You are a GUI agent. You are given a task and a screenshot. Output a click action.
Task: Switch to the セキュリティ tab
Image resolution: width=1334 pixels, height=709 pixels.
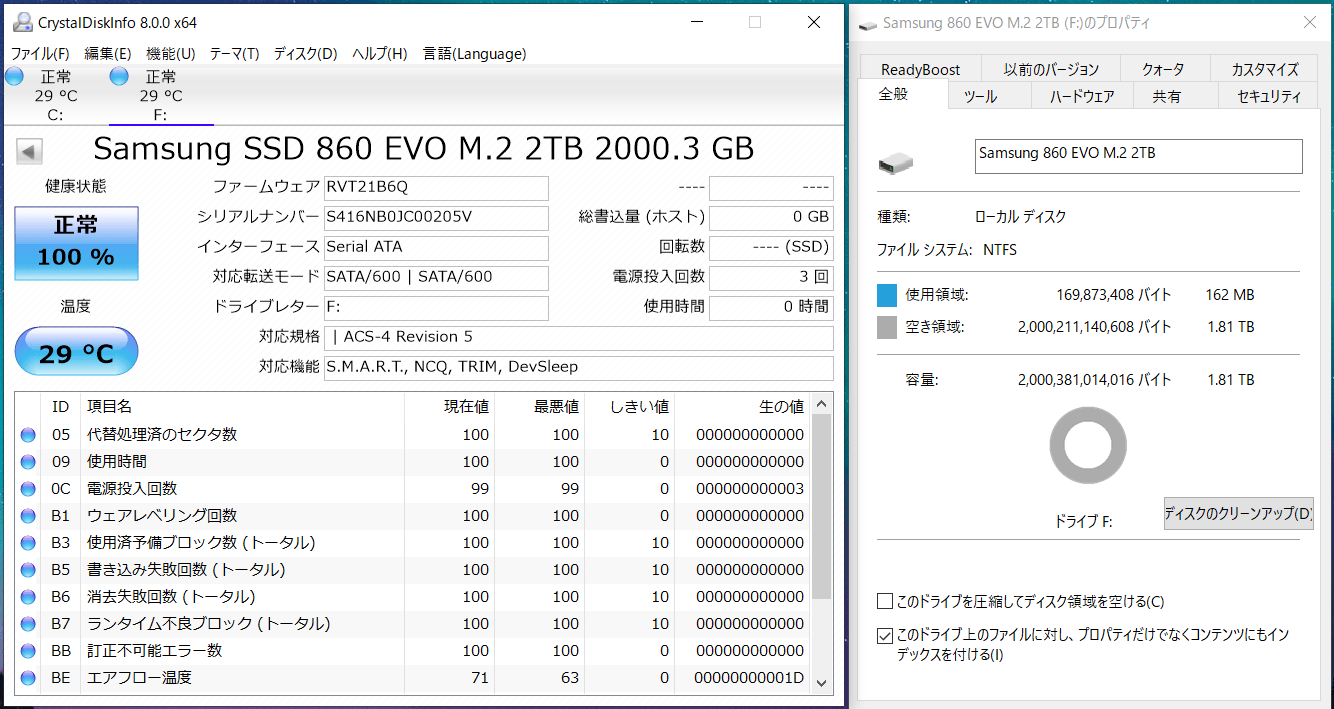coord(1269,96)
